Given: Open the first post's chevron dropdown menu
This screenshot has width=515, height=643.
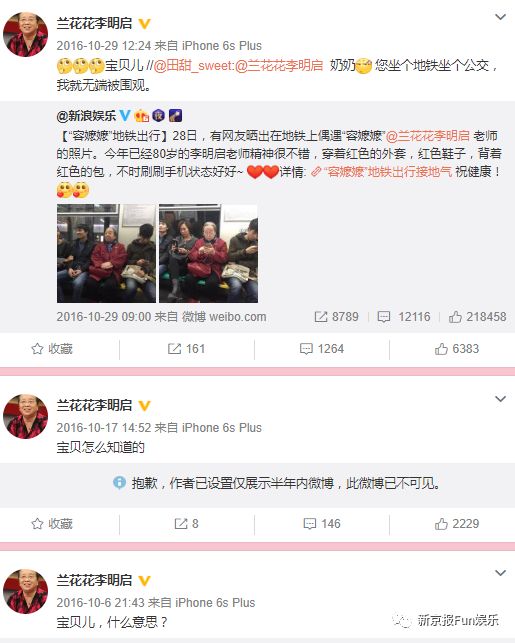Looking at the screenshot, I should 500,17.
